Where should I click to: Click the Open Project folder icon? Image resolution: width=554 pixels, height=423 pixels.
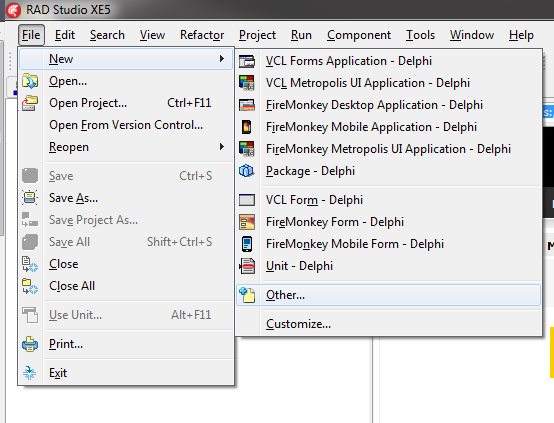coord(30,103)
